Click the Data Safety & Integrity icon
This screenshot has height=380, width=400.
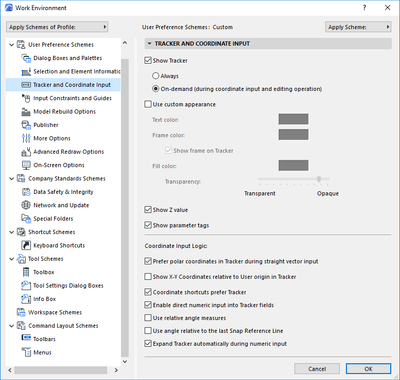tap(26, 192)
